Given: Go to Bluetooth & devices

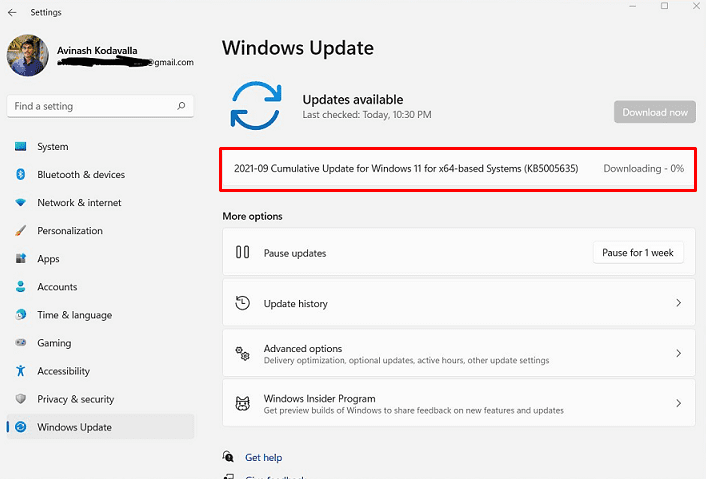Looking at the screenshot, I should pyautogui.click(x=100, y=174).
